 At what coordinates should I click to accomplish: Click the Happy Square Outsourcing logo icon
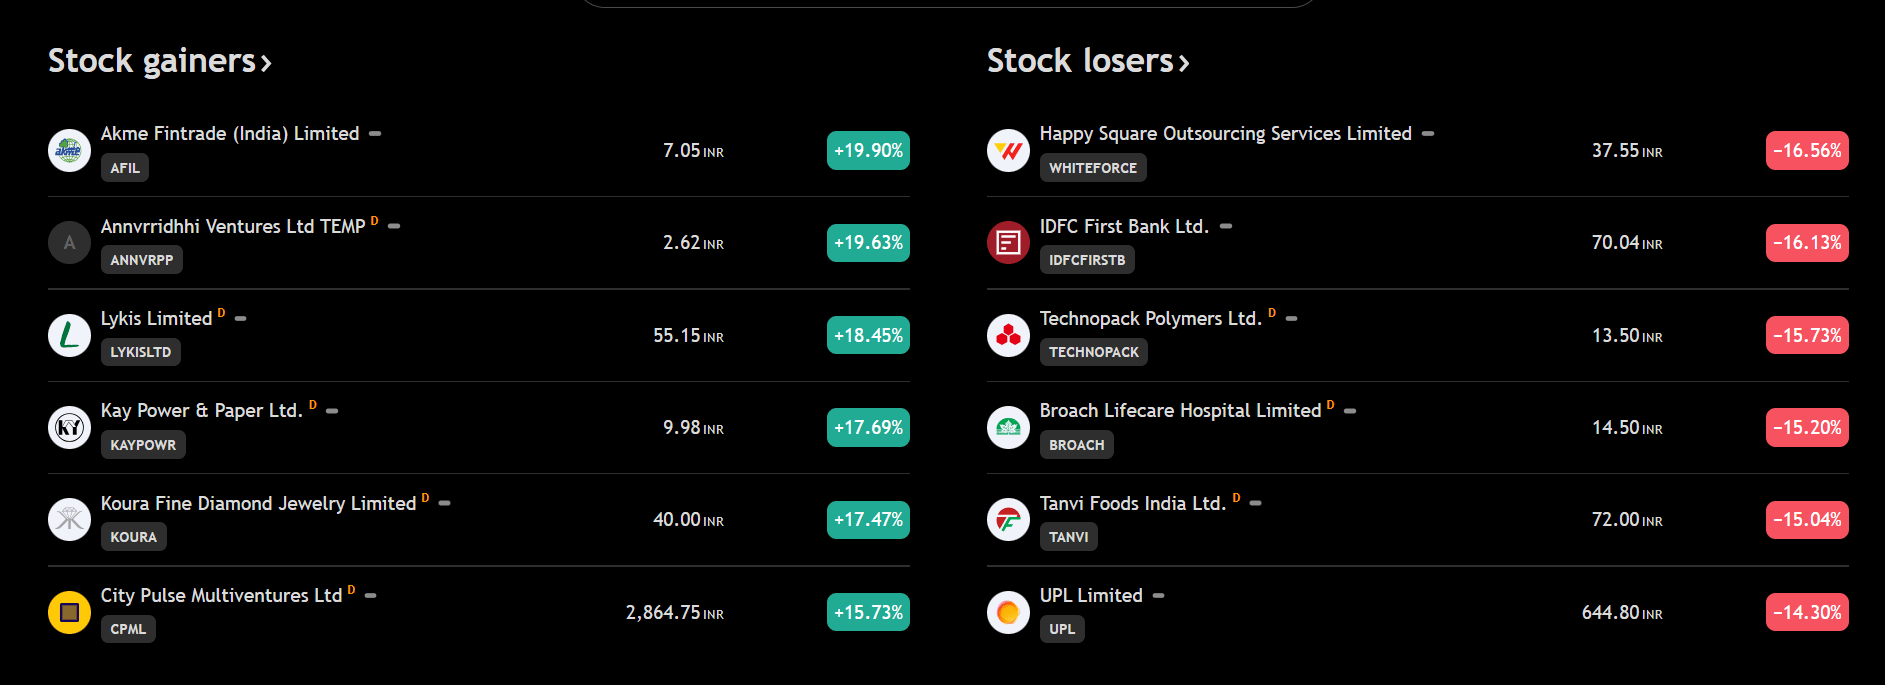point(1008,151)
